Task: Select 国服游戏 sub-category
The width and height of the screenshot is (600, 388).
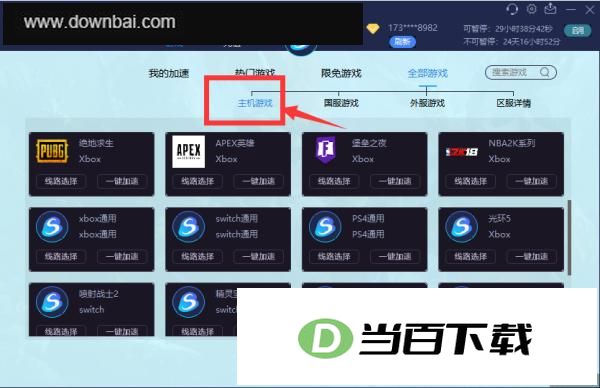Action: pyautogui.click(x=341, y=103)
